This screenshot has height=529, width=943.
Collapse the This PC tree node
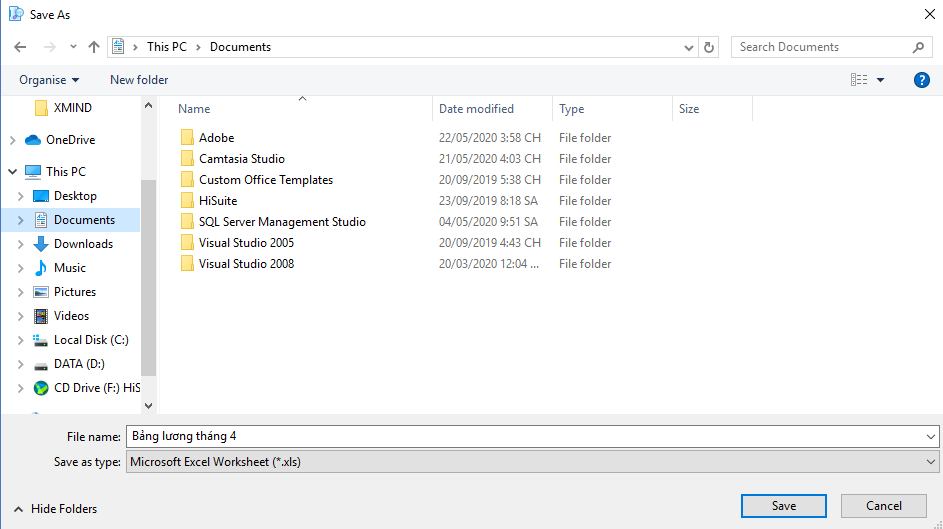[13, 172]
